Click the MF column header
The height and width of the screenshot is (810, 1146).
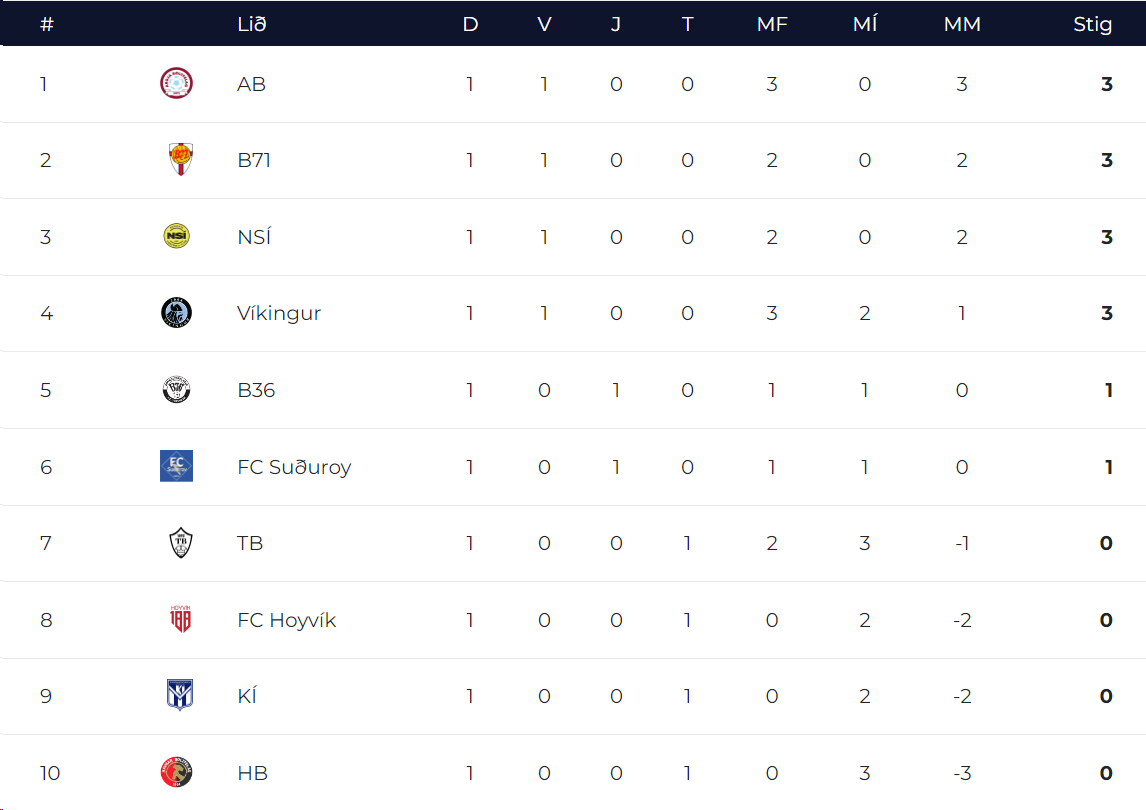[772, 24]
